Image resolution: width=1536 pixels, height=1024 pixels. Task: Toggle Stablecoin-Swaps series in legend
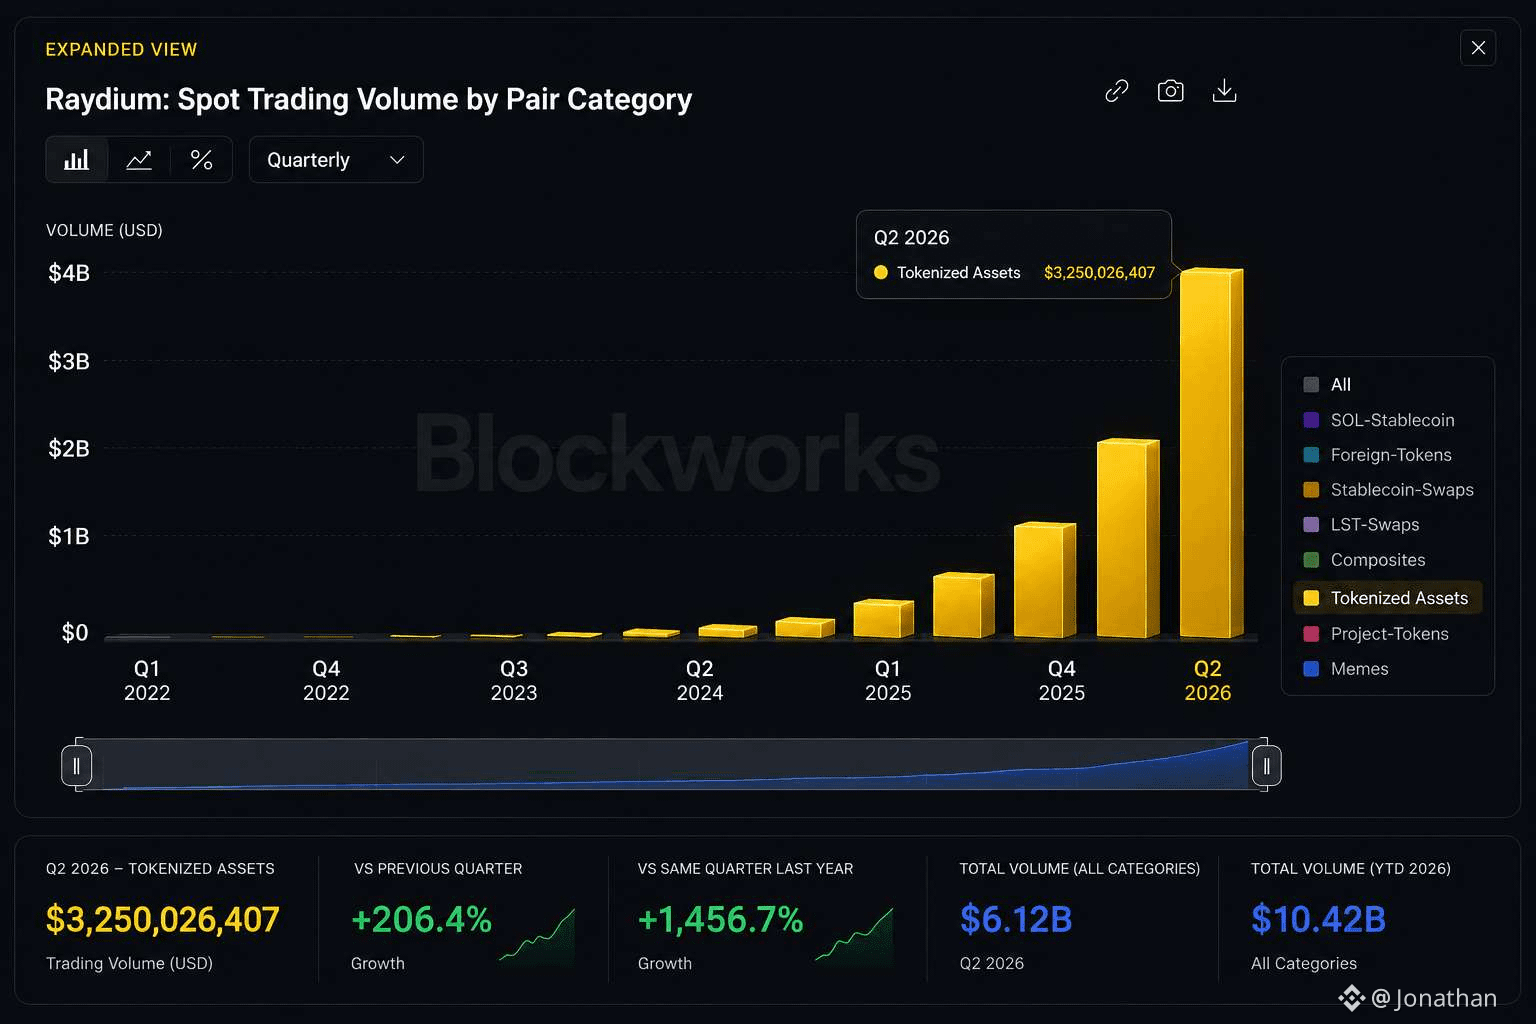tap(1388, 490)
